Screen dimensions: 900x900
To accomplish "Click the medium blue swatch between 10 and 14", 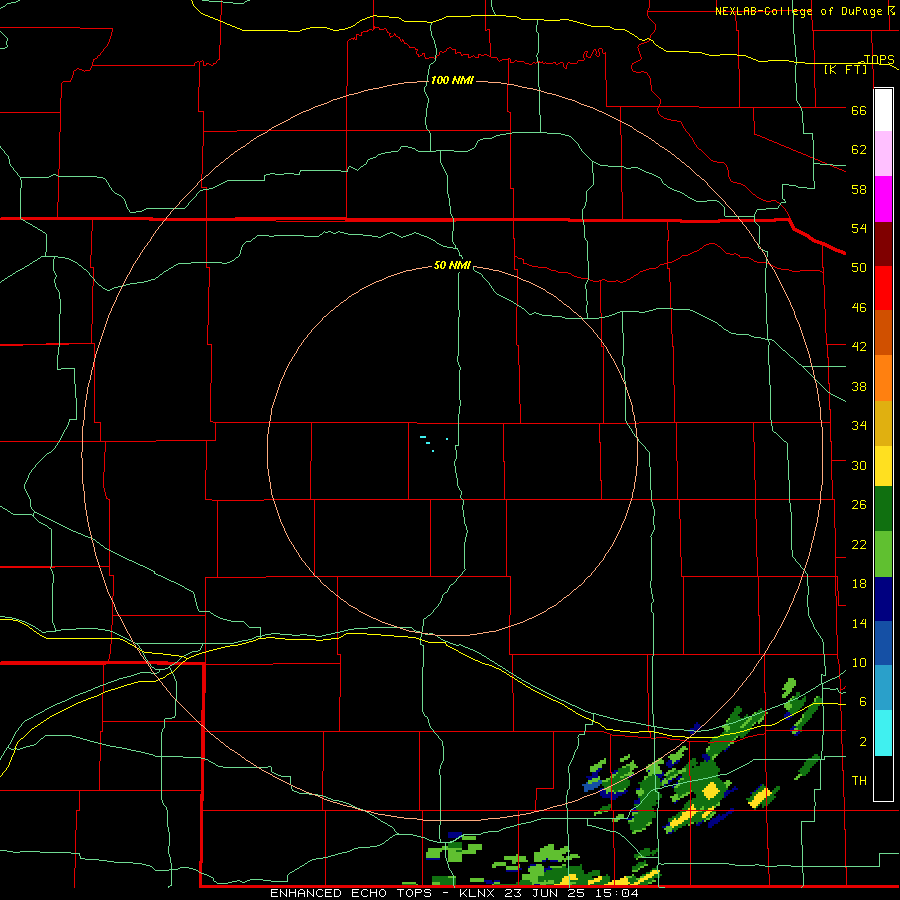I will (x=883, y=643).
